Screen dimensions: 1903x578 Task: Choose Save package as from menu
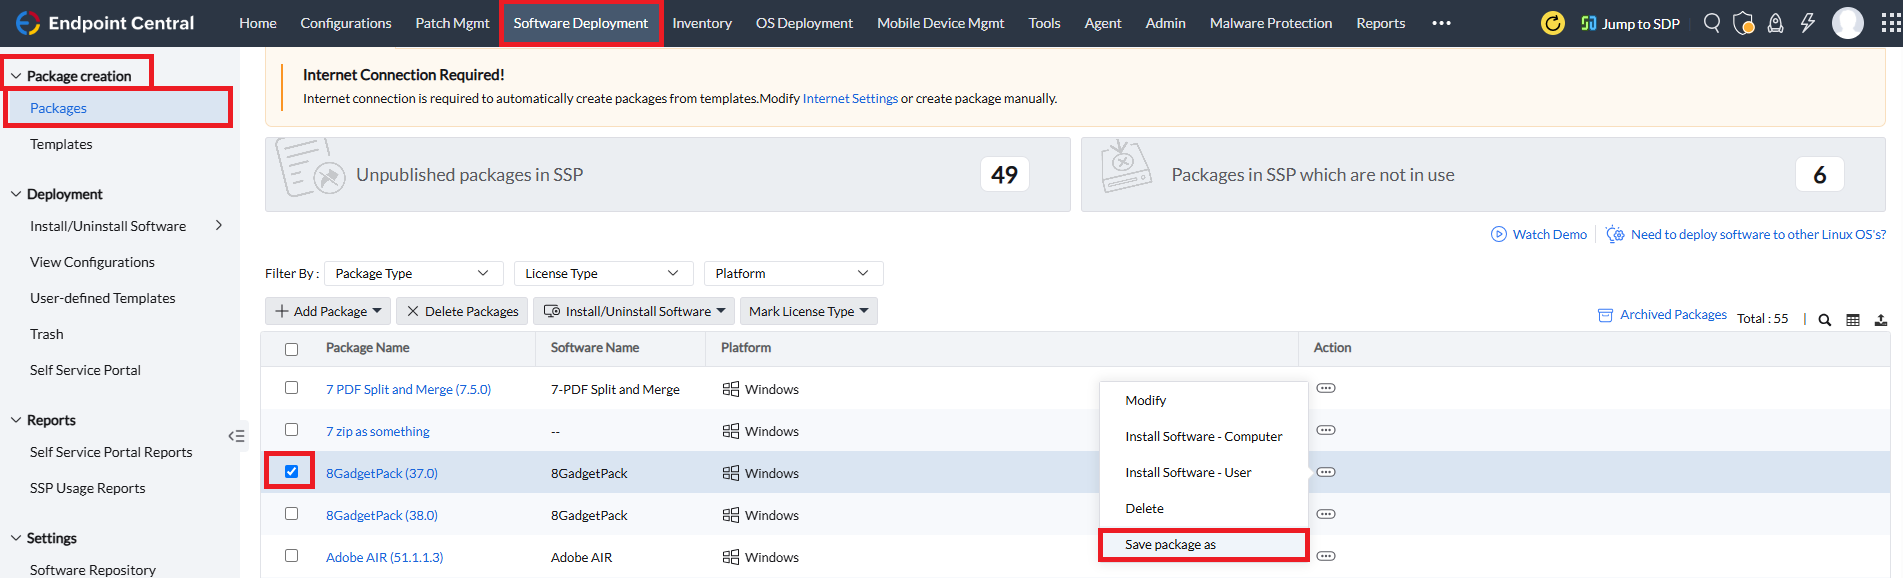tap(1170, 545)
